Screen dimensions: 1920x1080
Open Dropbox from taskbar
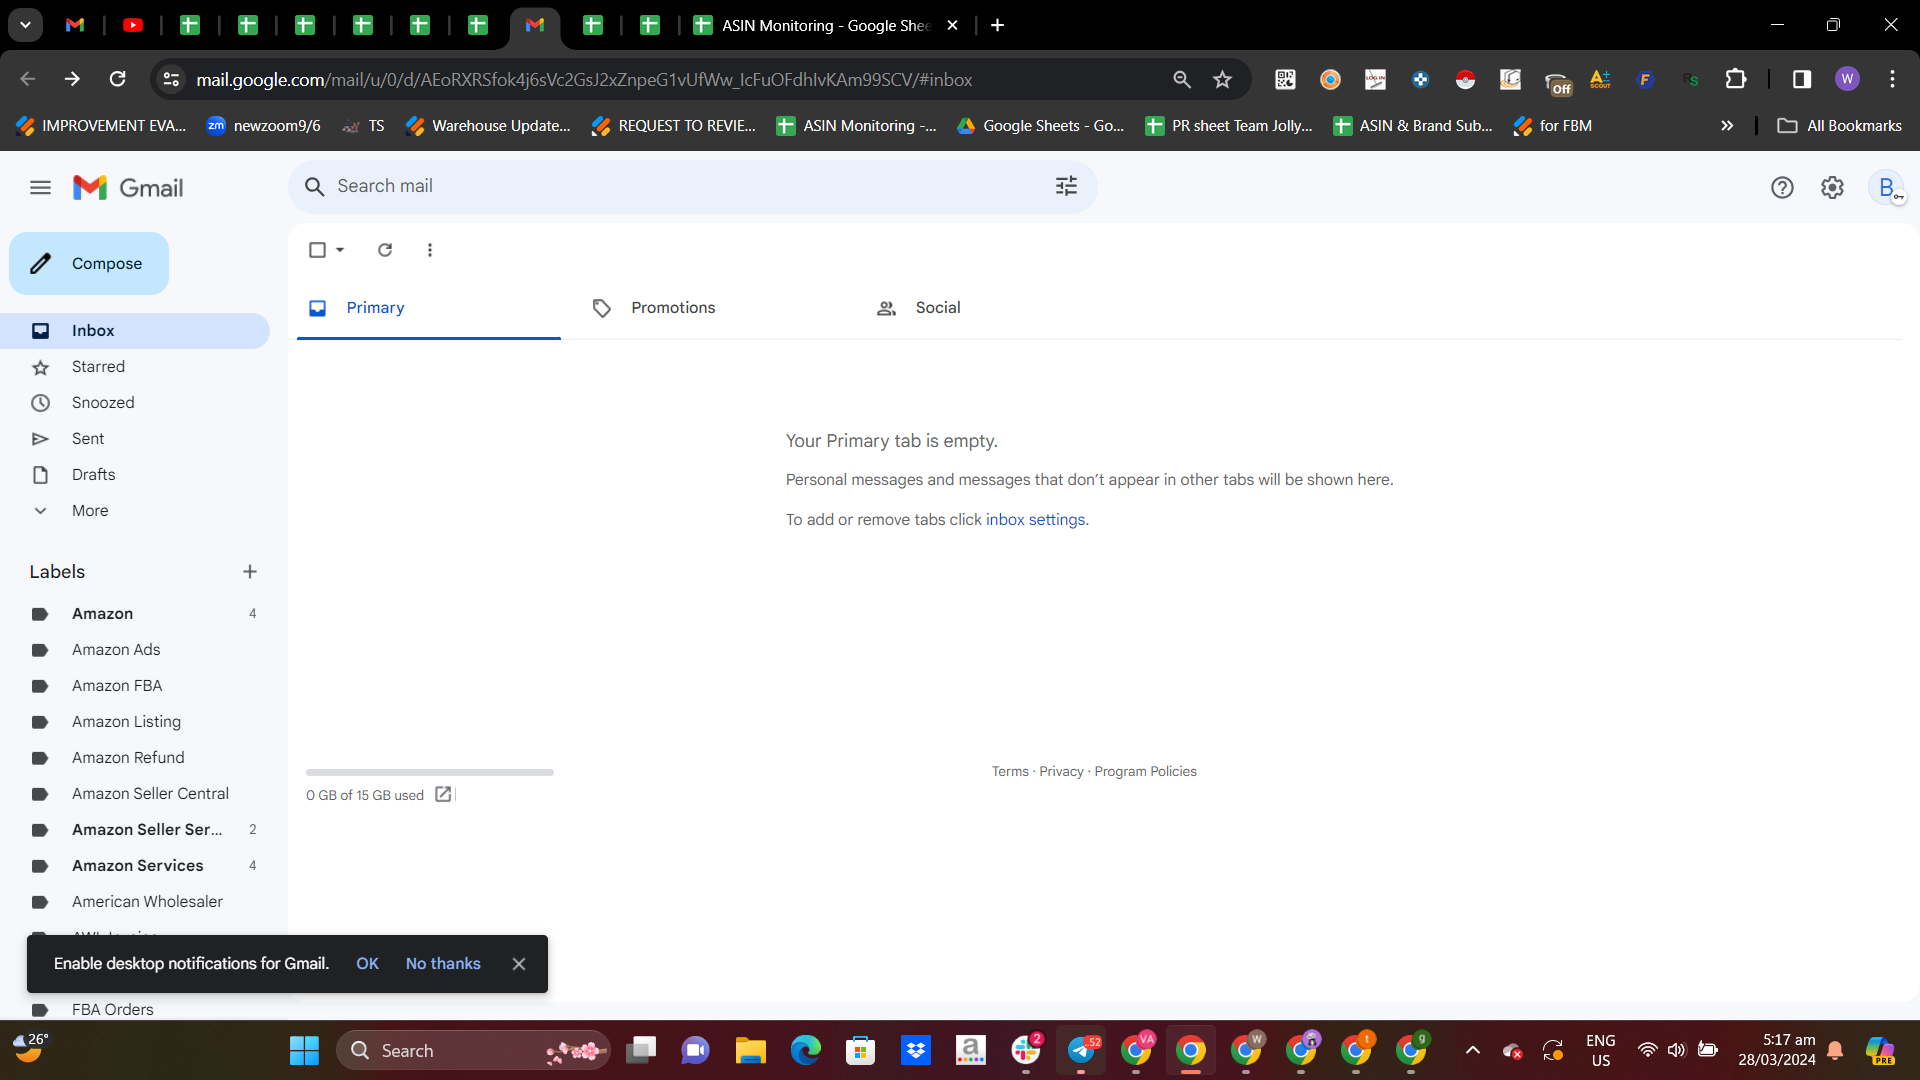[x=915, y=1051]
